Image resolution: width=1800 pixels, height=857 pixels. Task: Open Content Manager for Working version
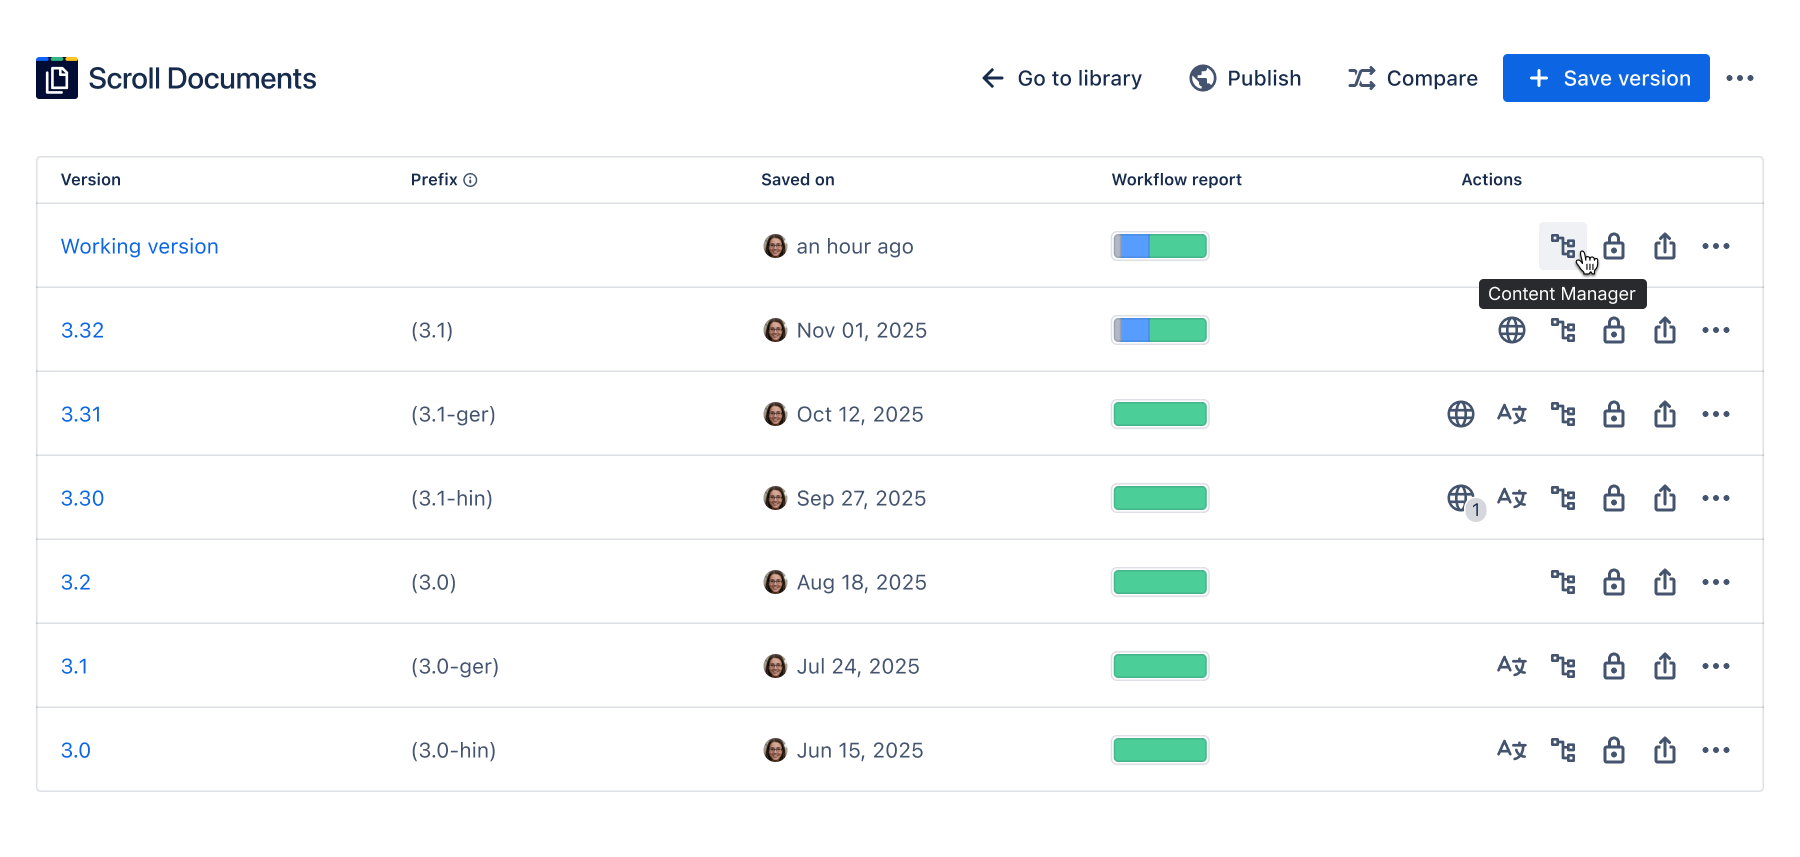(x=1562, y=246)
